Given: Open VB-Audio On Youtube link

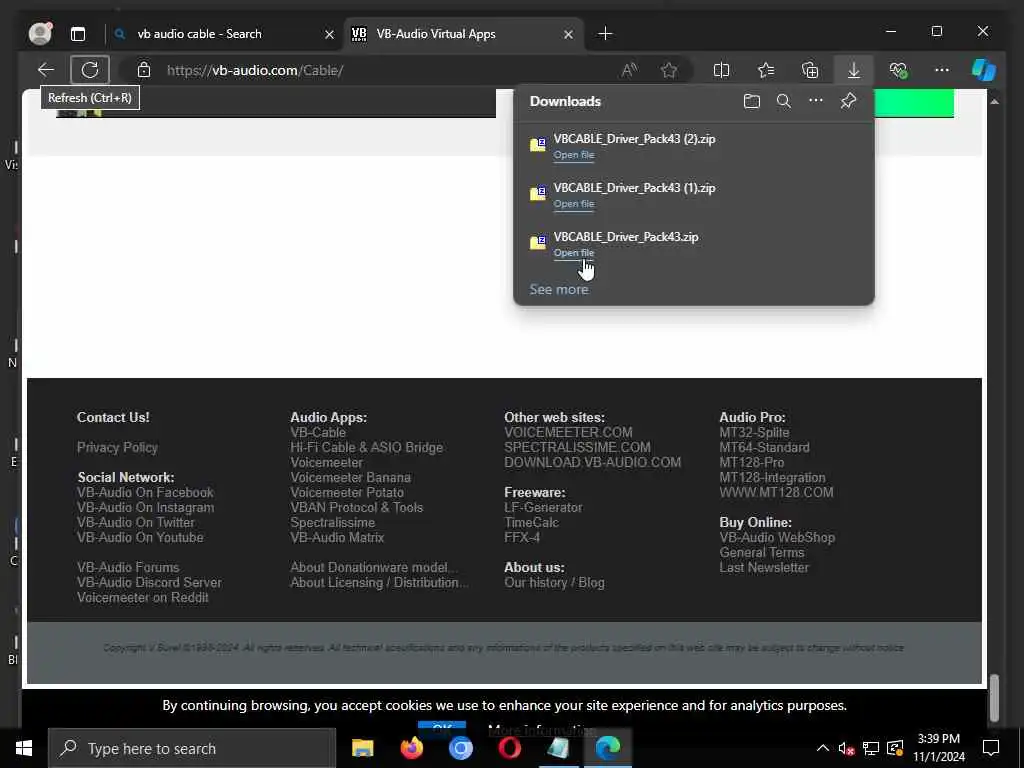Looking at the screenshot, I should [x=140, y=537].
